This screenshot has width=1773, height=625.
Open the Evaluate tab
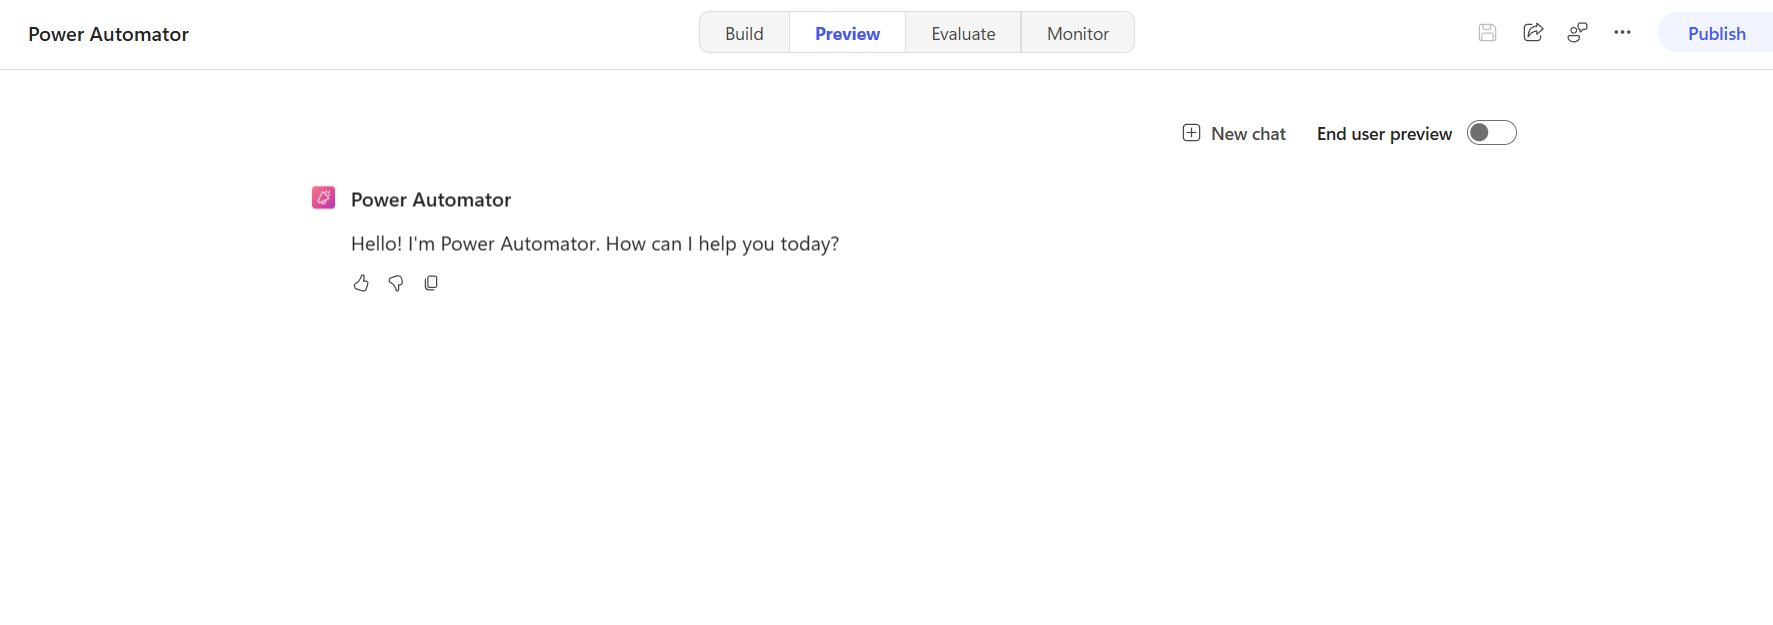click(x=963, y=33)
